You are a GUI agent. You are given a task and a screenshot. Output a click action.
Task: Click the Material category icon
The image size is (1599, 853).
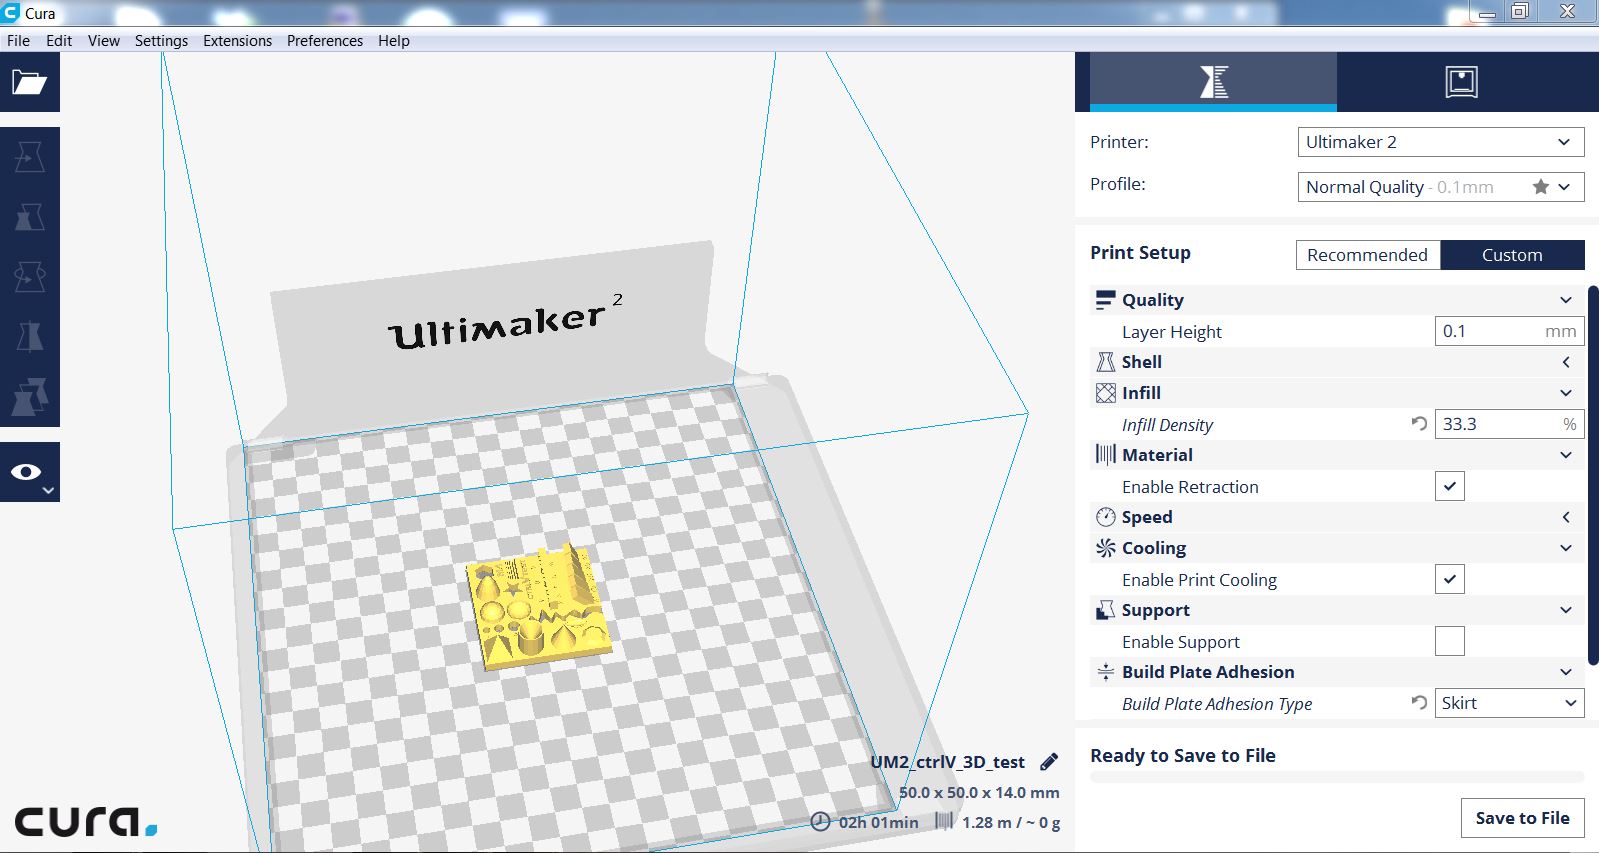point(1105,455)
